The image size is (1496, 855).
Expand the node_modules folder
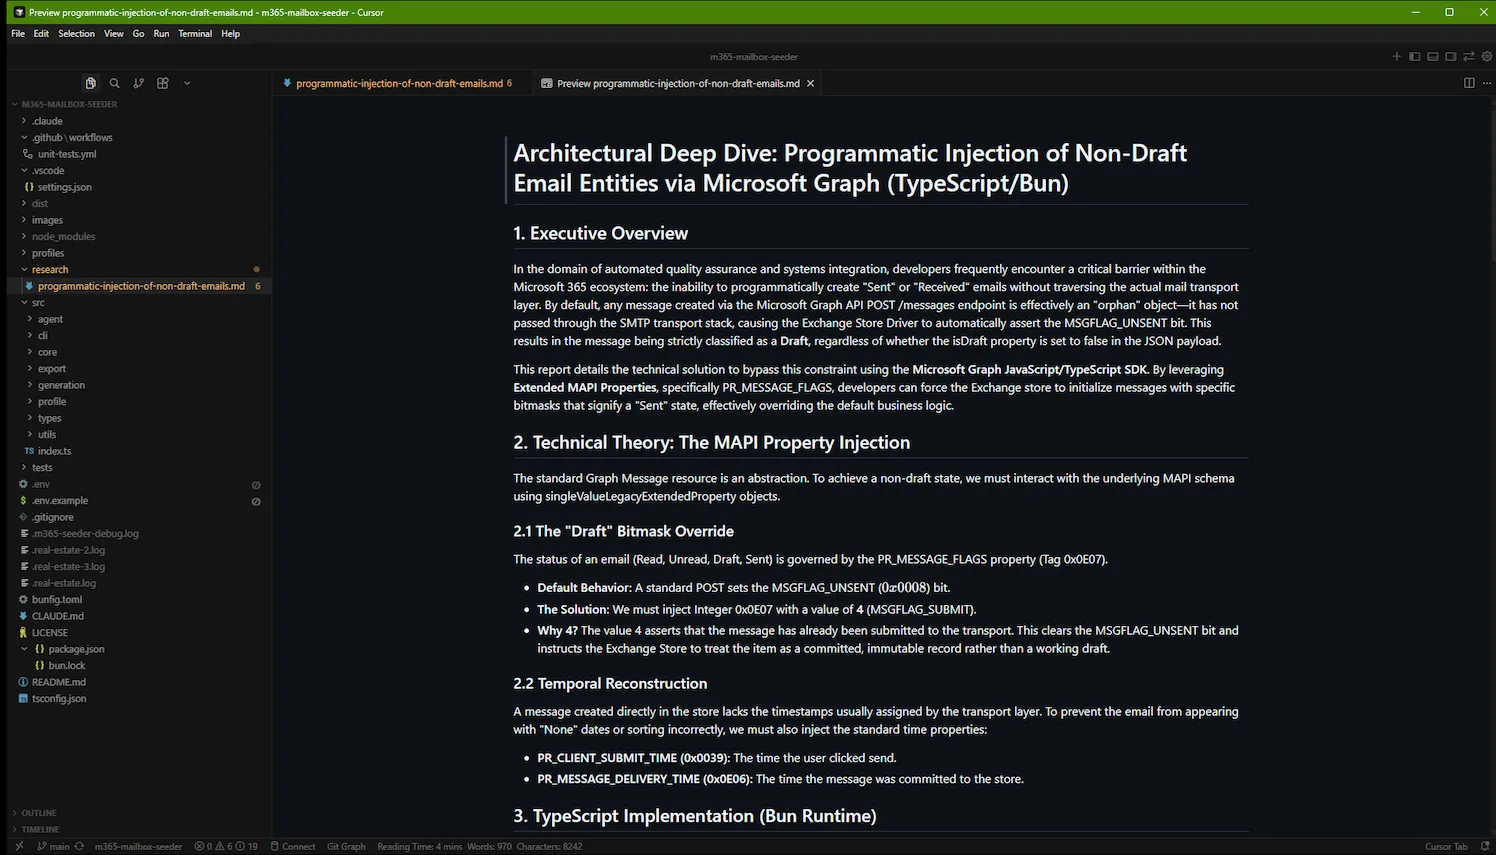click(x=63, y=236)
